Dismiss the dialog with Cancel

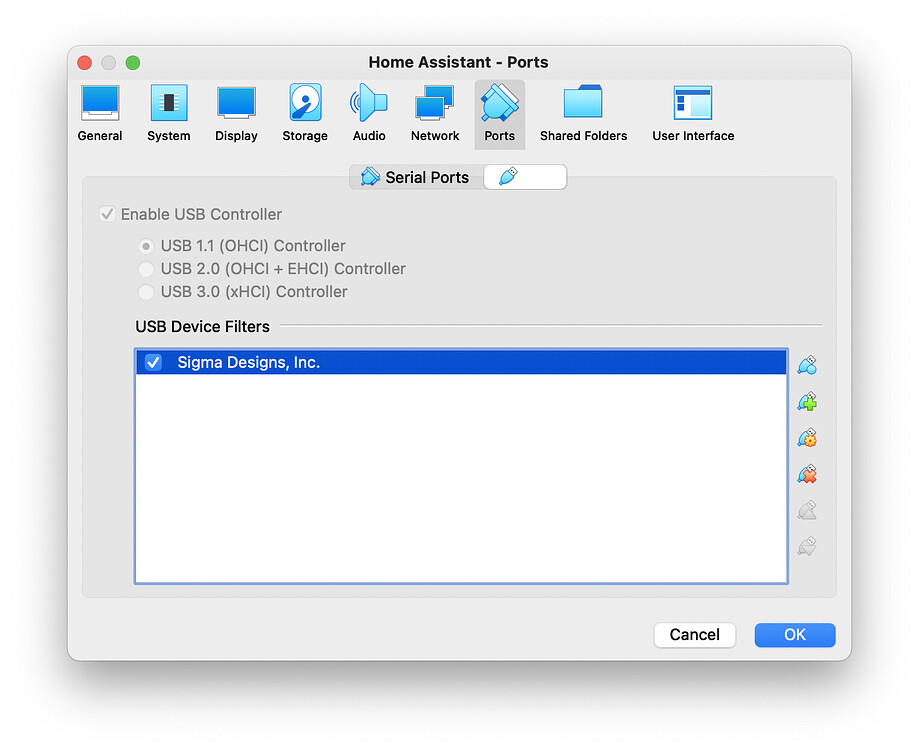pyautogui.click(x=694, y=634)
